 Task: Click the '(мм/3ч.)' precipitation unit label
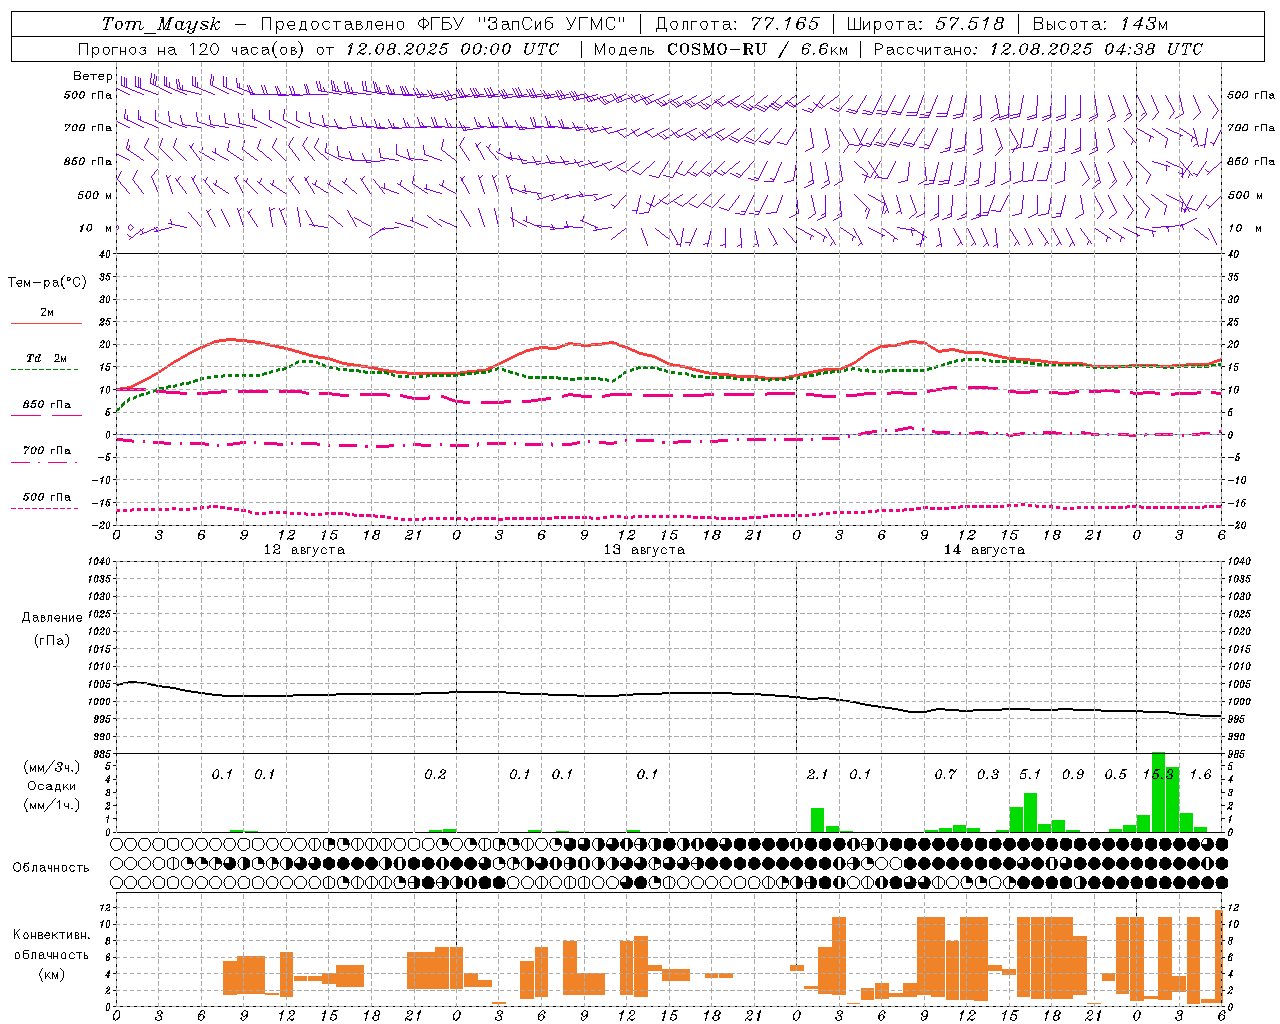tap(52, 767)
